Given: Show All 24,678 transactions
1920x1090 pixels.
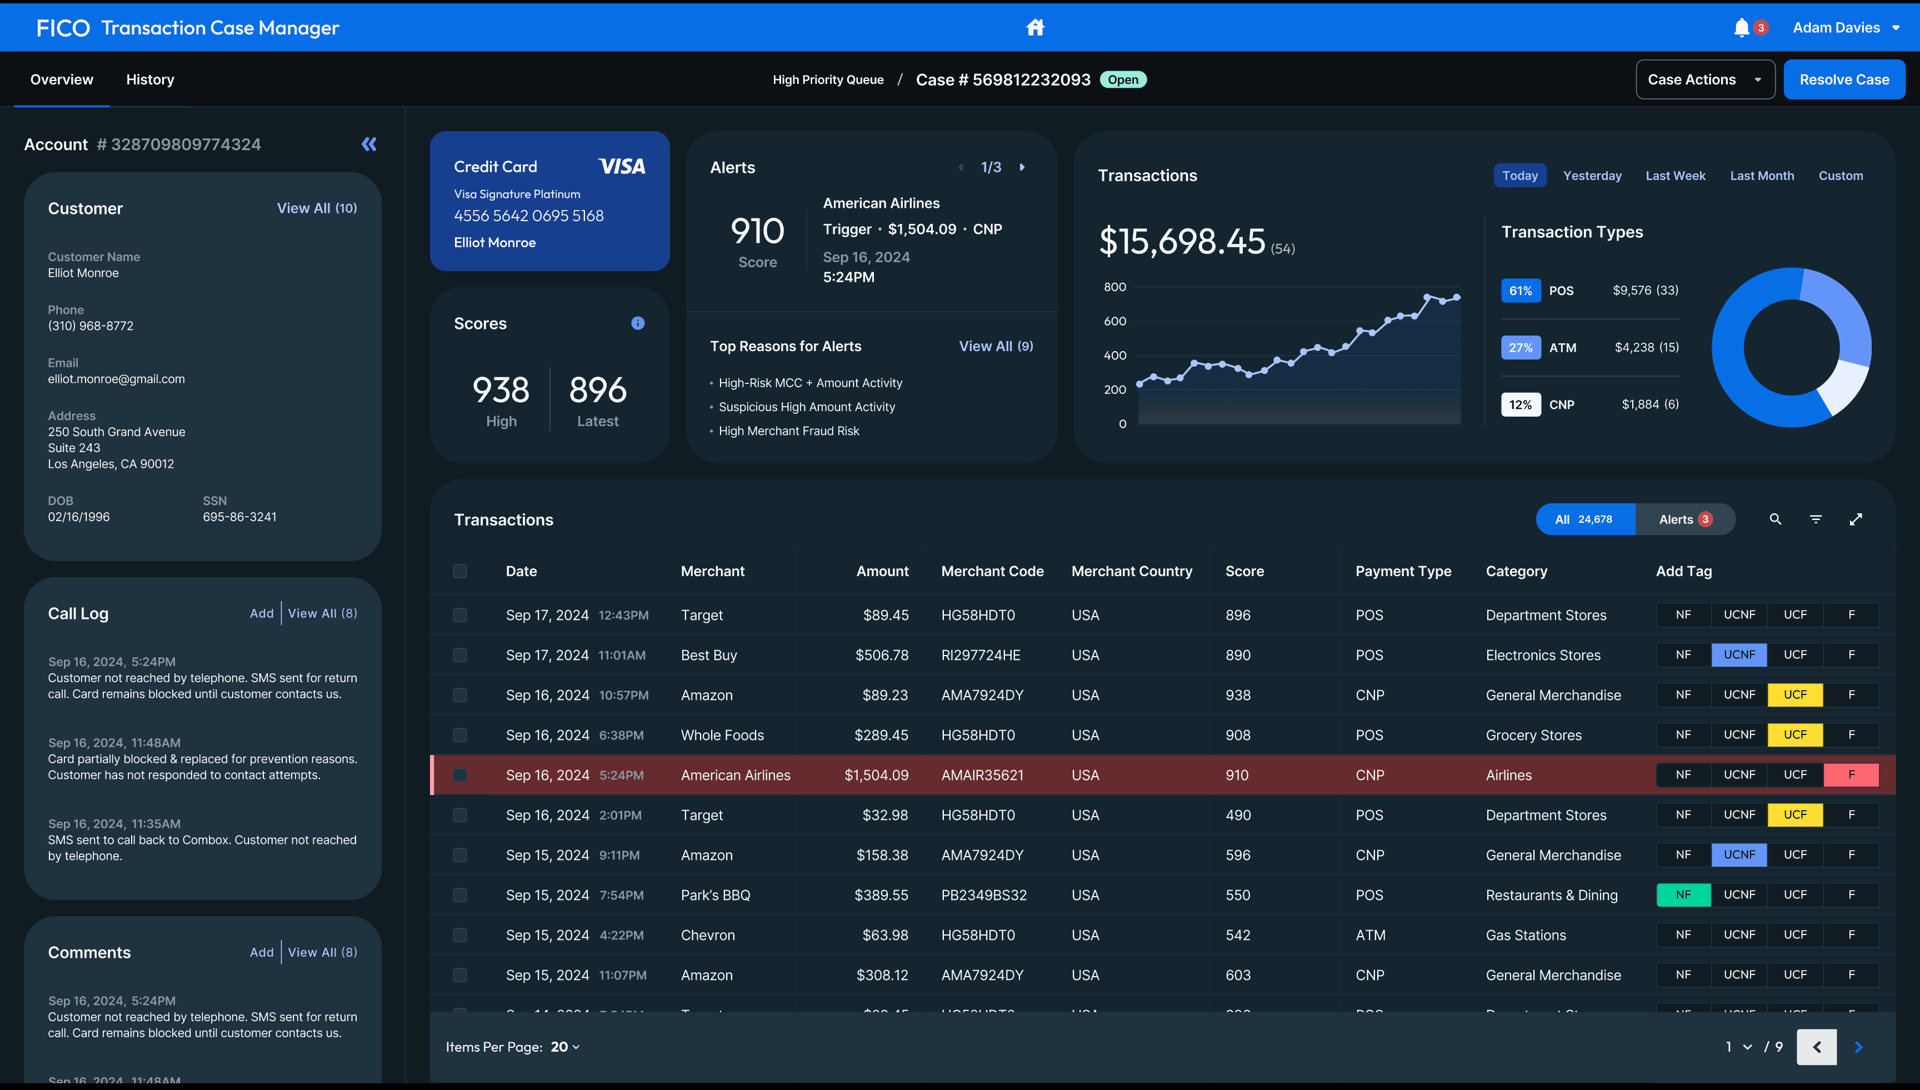Looking at the screenshot, I should [1585, 519].
